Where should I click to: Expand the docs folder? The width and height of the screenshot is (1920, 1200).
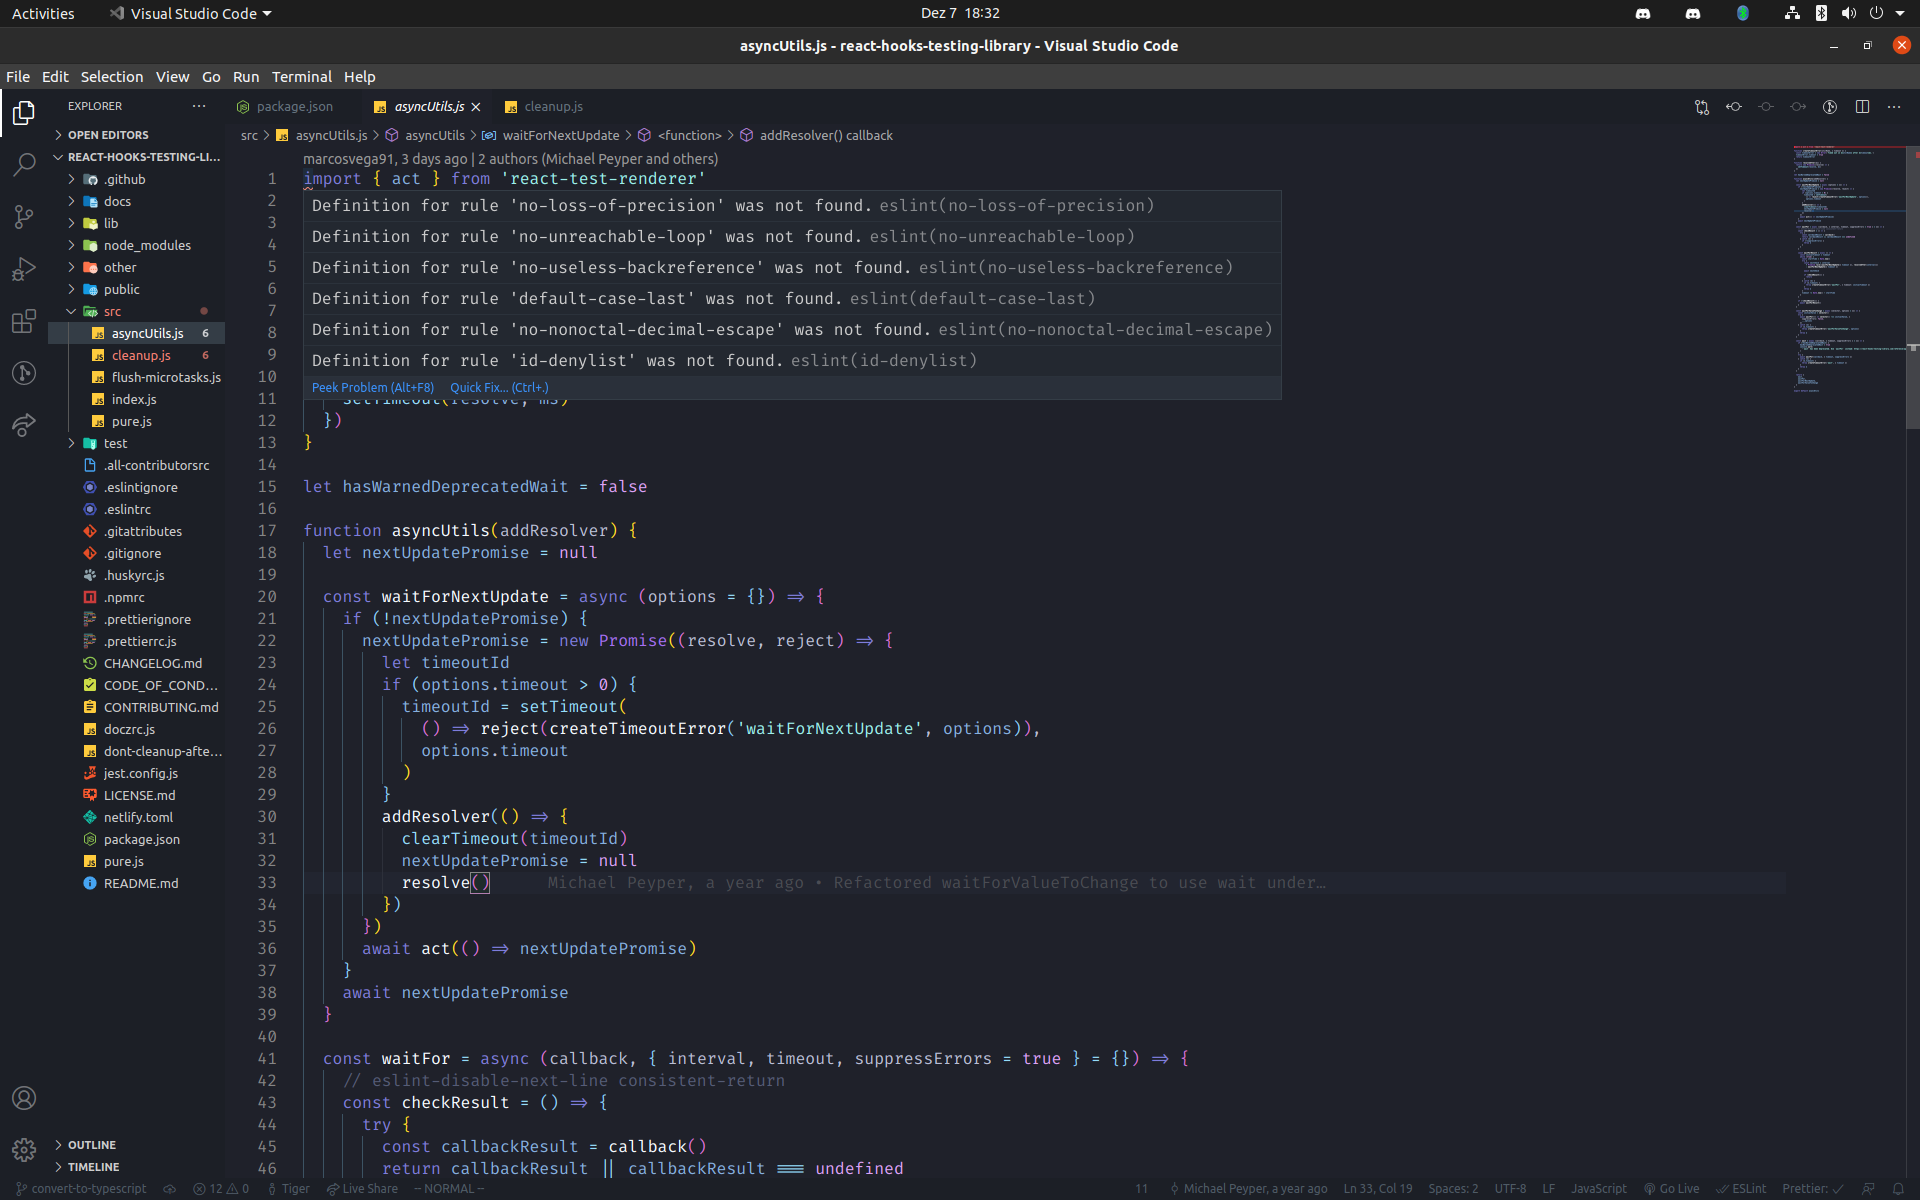[117, 201]
